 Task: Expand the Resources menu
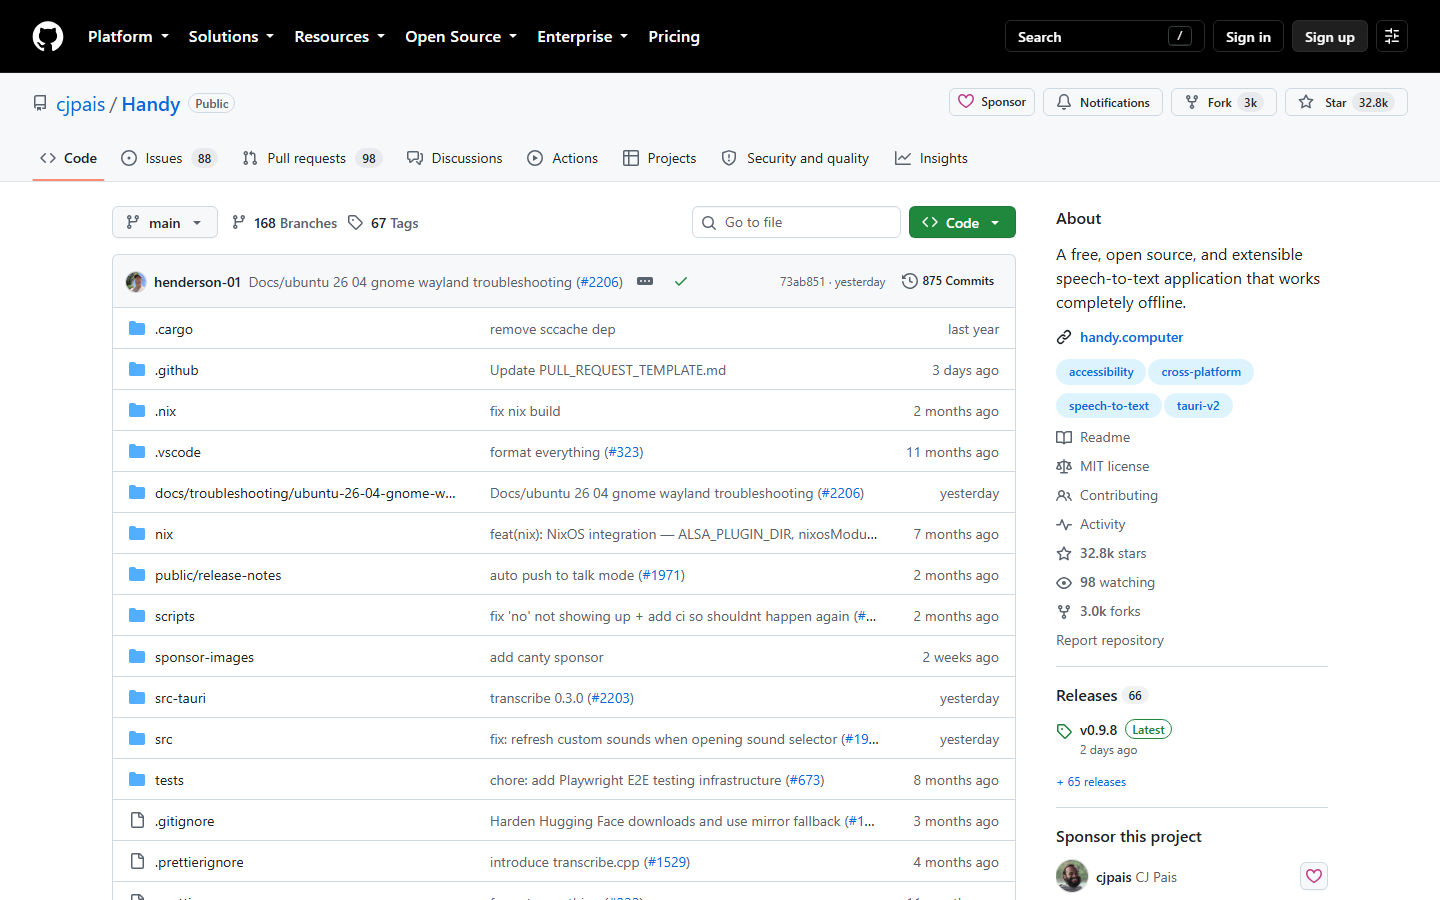[339, 37]
